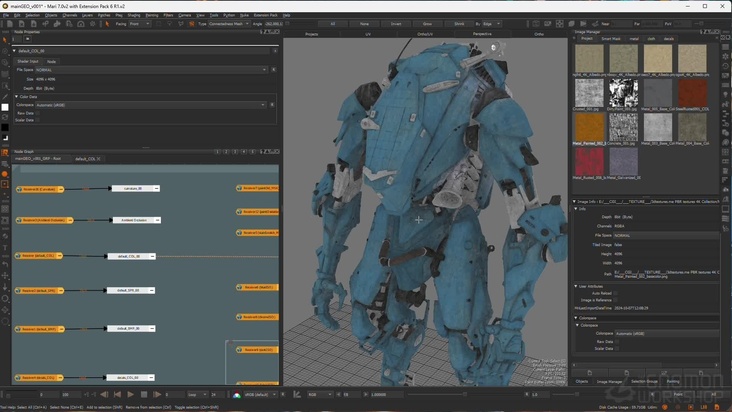732x412 pixels.
Task: Click the New project icon in the toolbar
Action: [x=9, y=24]
